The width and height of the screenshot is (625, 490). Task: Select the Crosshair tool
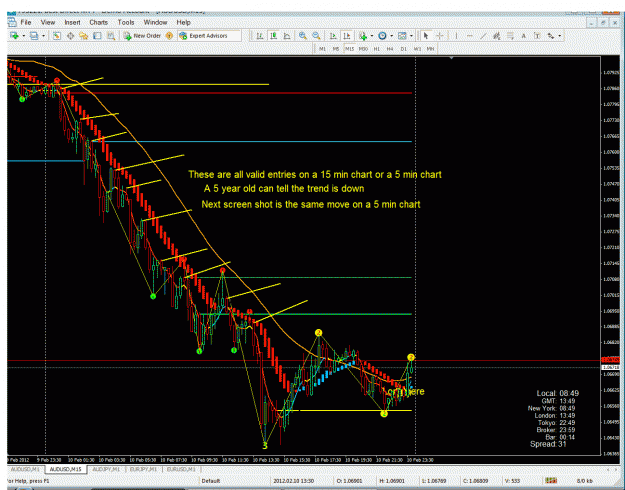[440, 36]
